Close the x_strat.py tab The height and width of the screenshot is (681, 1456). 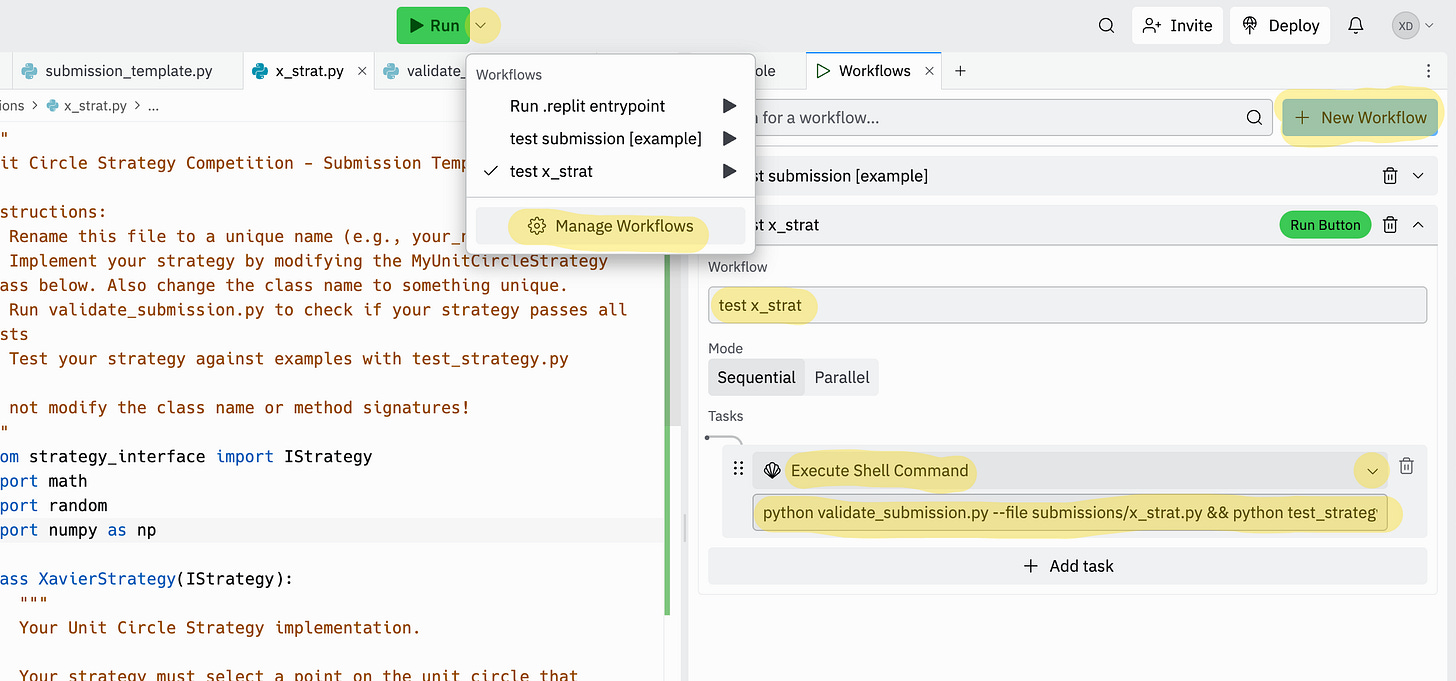pyautogui.click(x=362, y=71)
